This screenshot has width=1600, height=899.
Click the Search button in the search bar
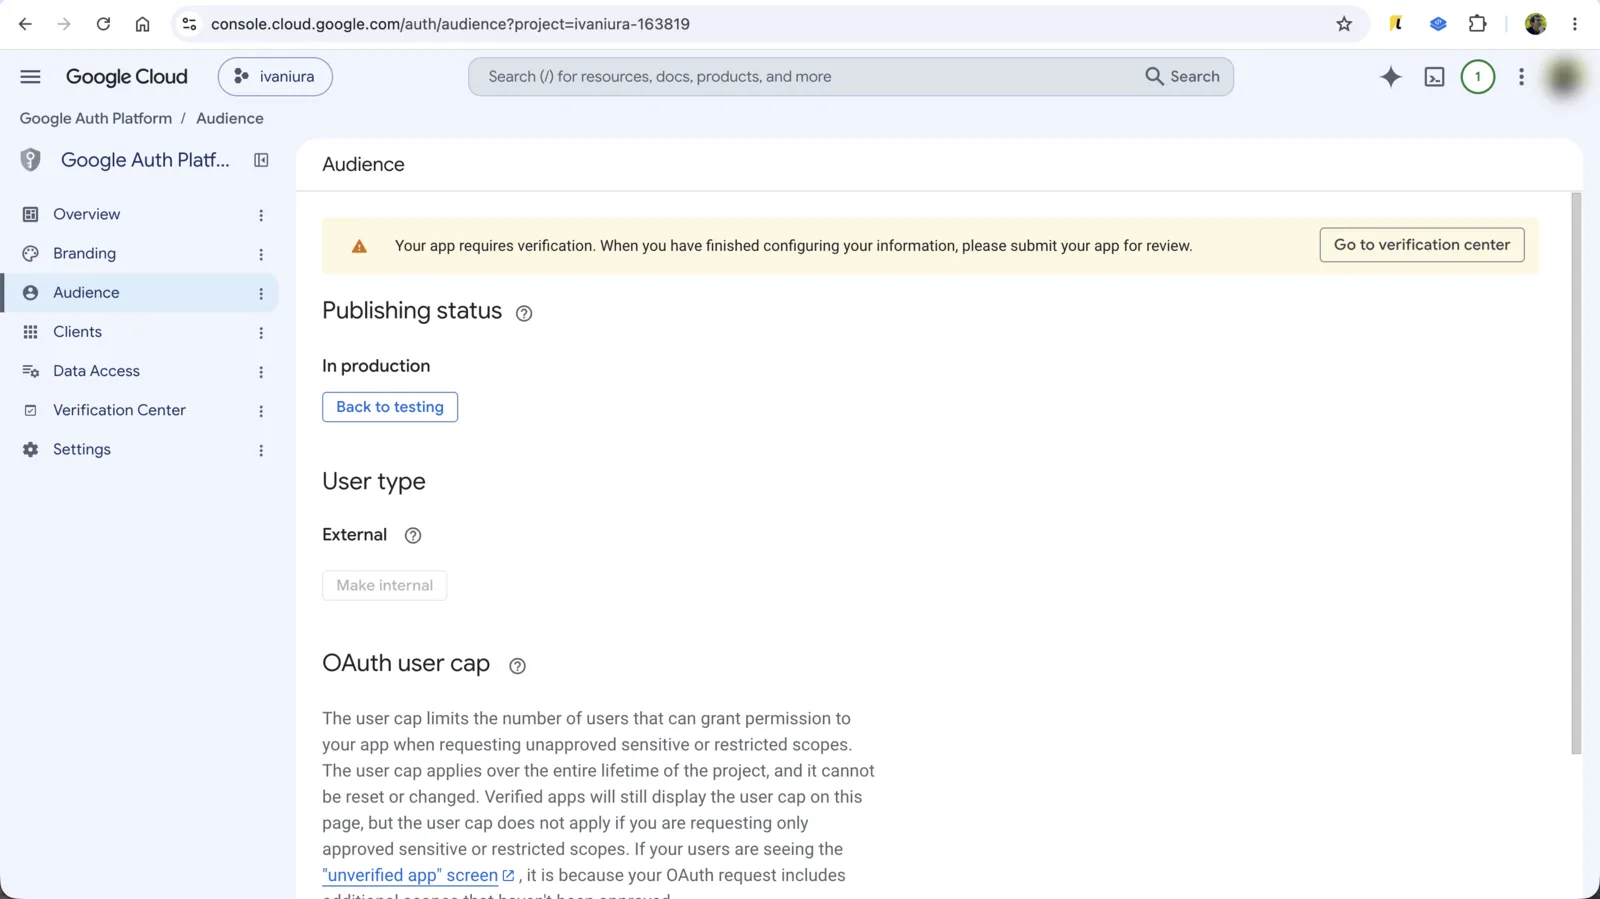(1183, 77)
